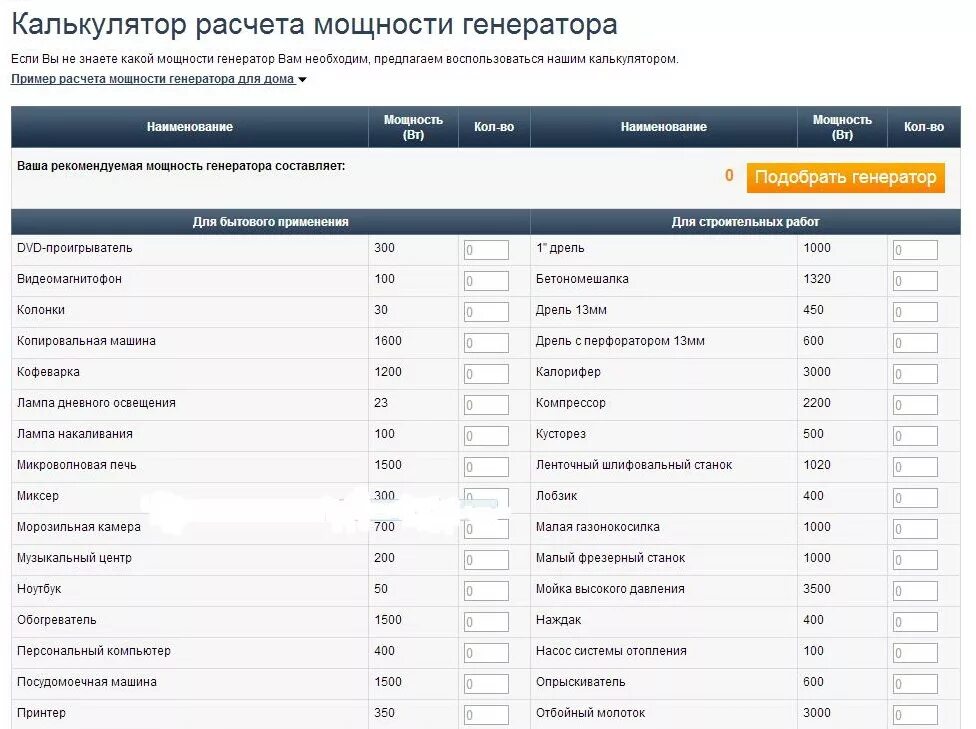Click quantity field for Посудомоечная машина
976x729 pixels.
tap(486, 684)
